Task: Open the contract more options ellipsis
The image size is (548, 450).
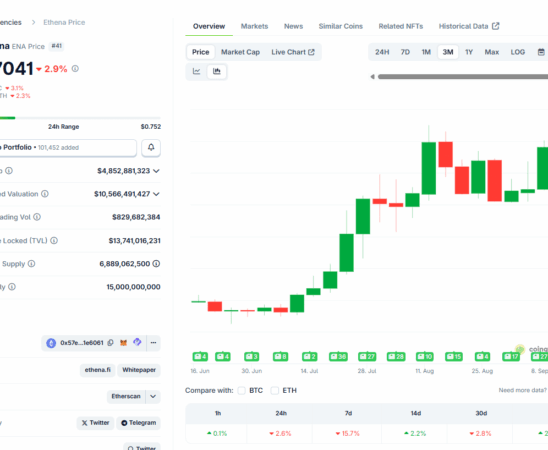Action: [153, 343]
